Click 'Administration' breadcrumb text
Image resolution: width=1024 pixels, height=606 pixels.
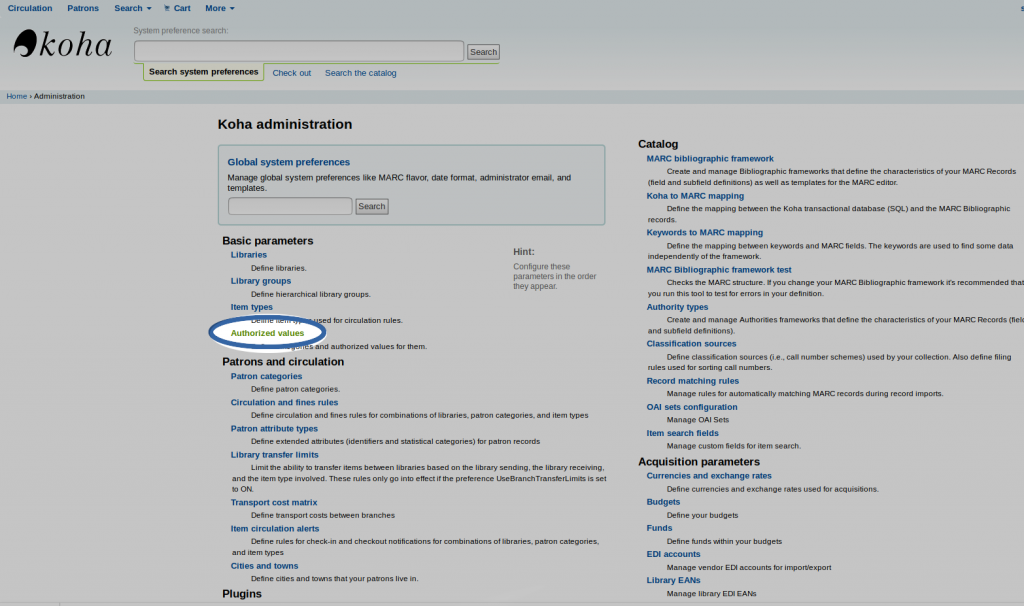click(x=59, y=96)
